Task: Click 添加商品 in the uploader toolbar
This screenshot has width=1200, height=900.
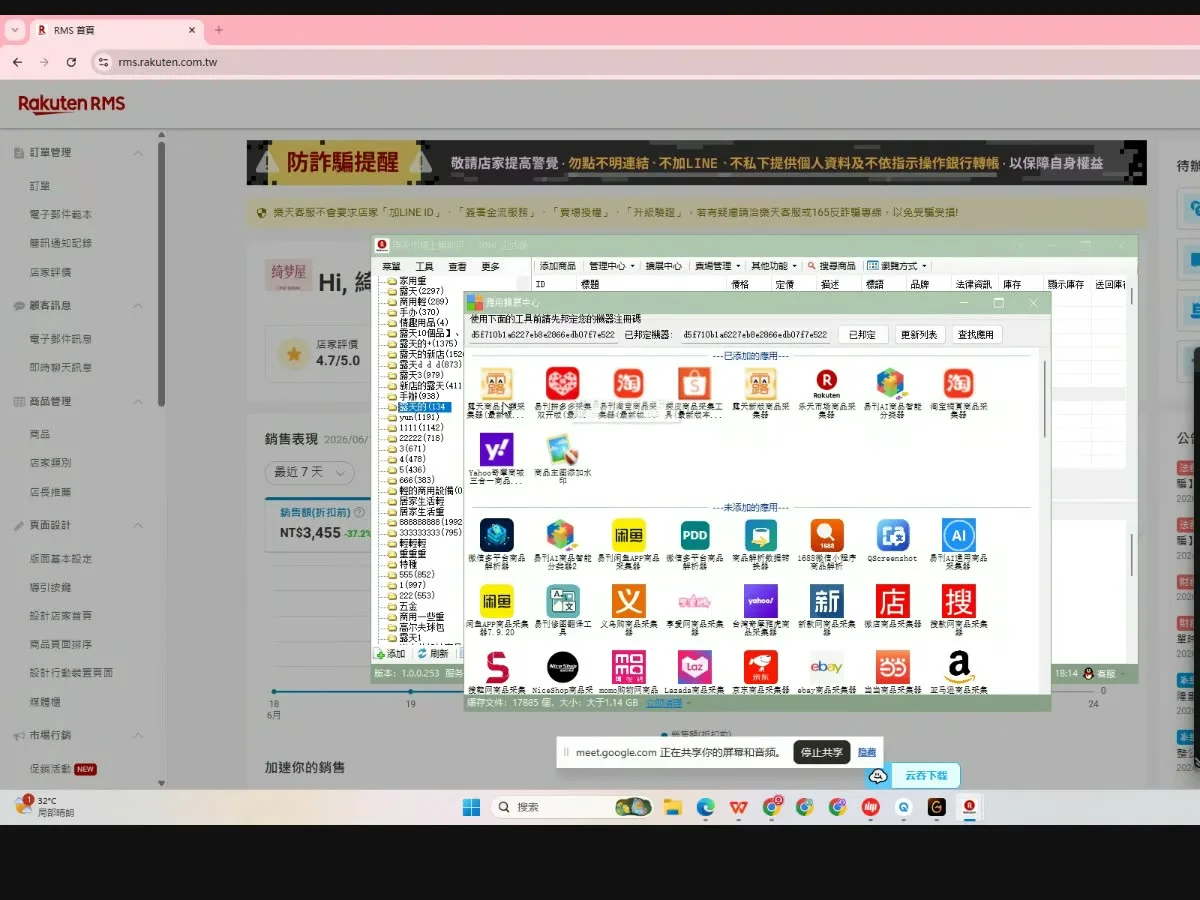Action: pyautogui.click(x=557, y=266)
